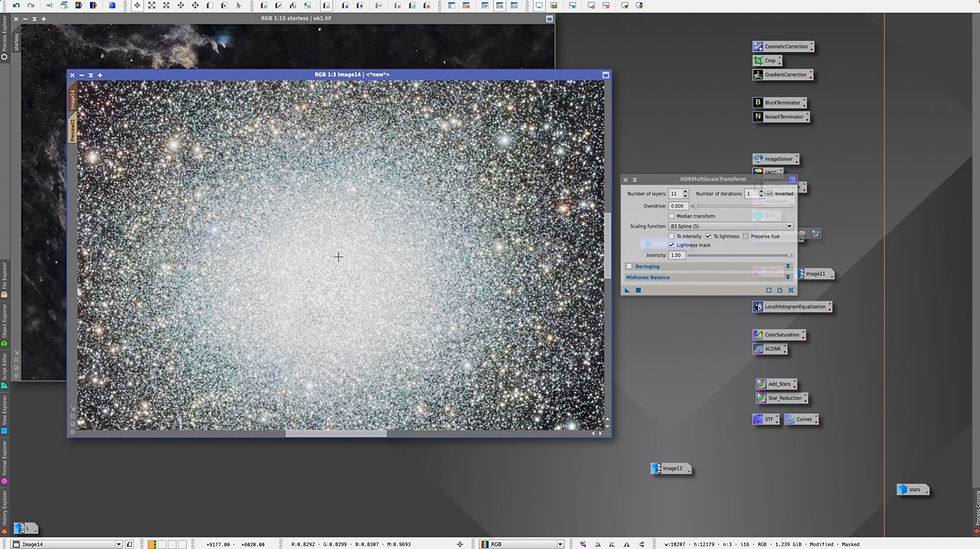Open the BlurXTerminator process icon
This screenshot has height=549, width=980.
(x=779, y=103)
